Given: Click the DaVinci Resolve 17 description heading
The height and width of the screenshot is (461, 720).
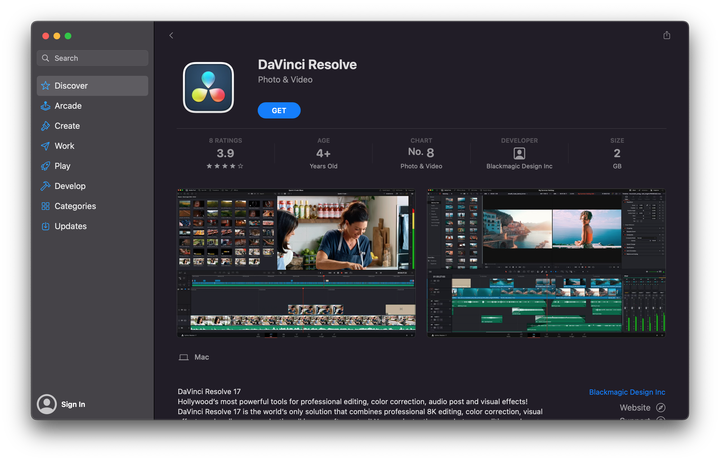Looking at the screenshot, I should 209,392.
